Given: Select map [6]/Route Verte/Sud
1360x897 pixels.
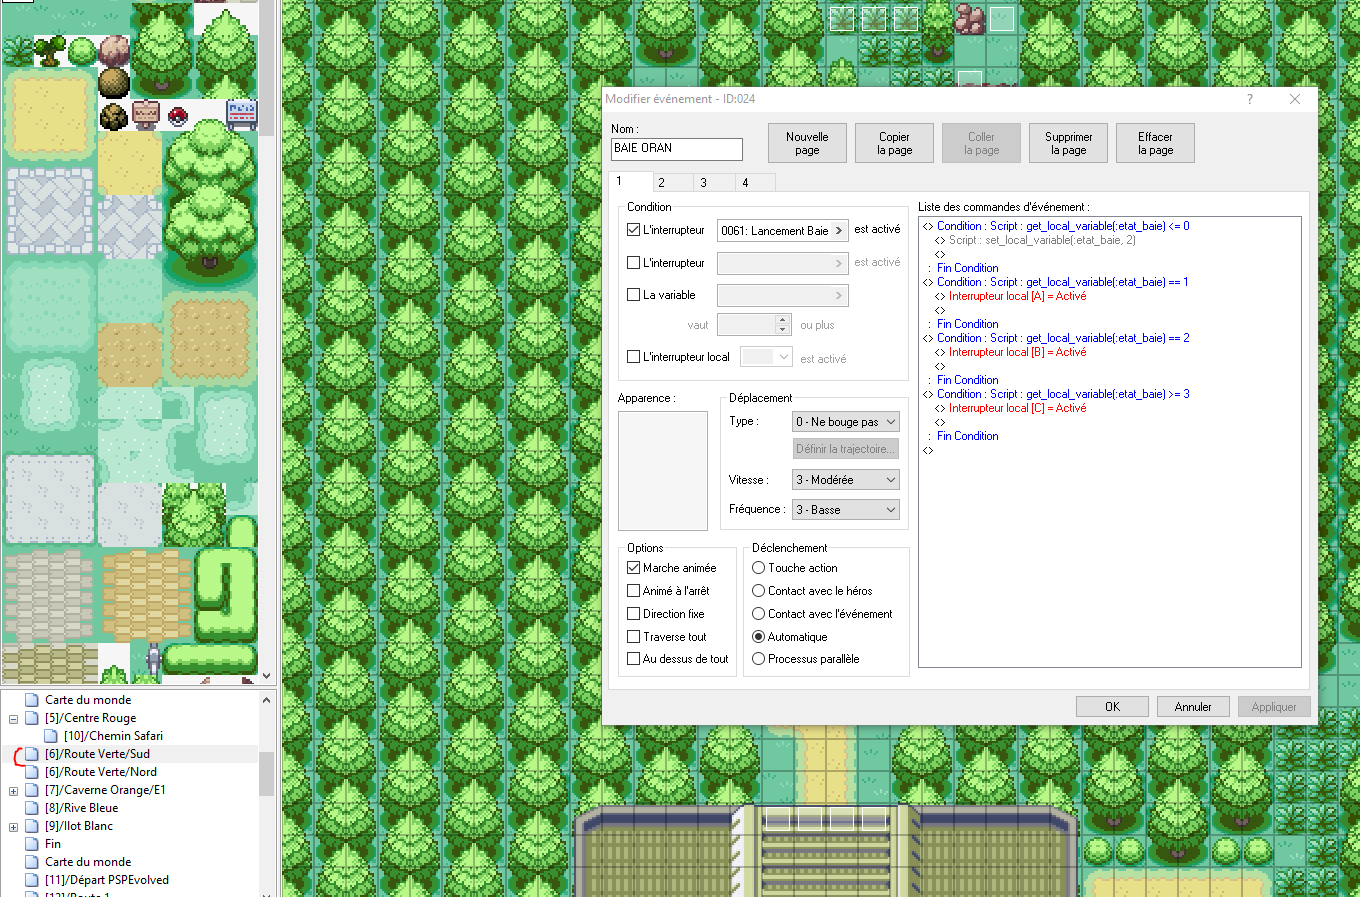Looking at the screenshot, I should click(97, 754).
